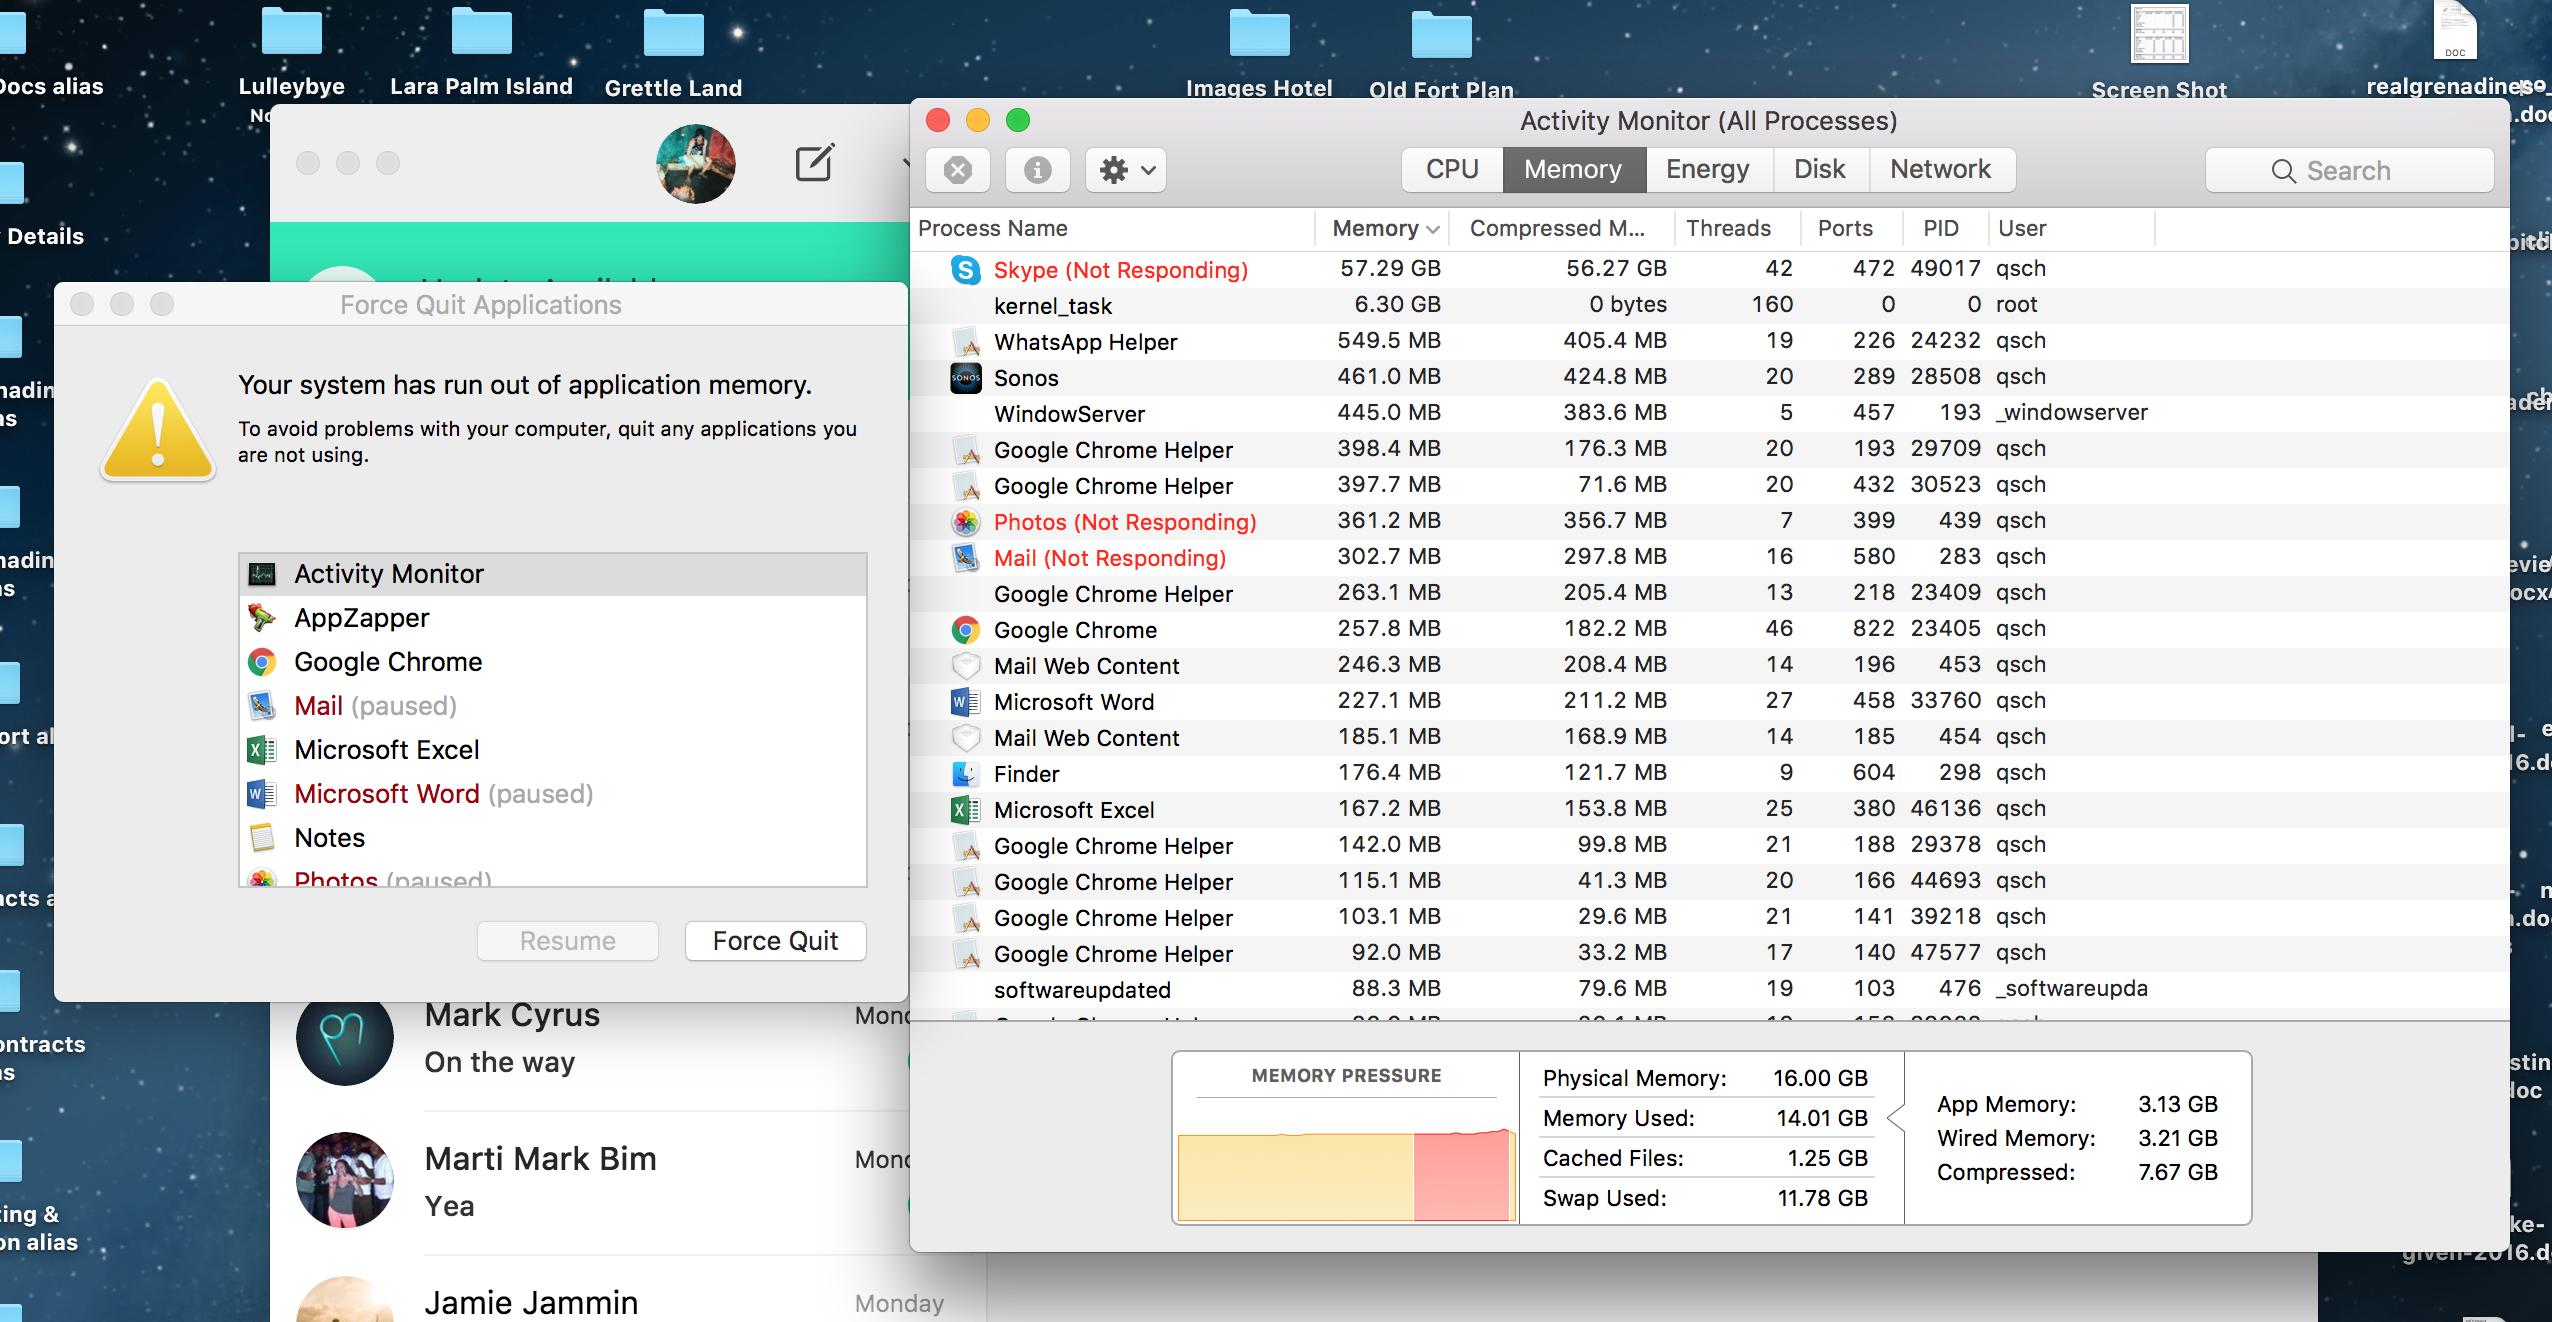The width and height of the screenshot is (2552, 1322).
Task: Click the Force Quit button
Action: point(775,941)
